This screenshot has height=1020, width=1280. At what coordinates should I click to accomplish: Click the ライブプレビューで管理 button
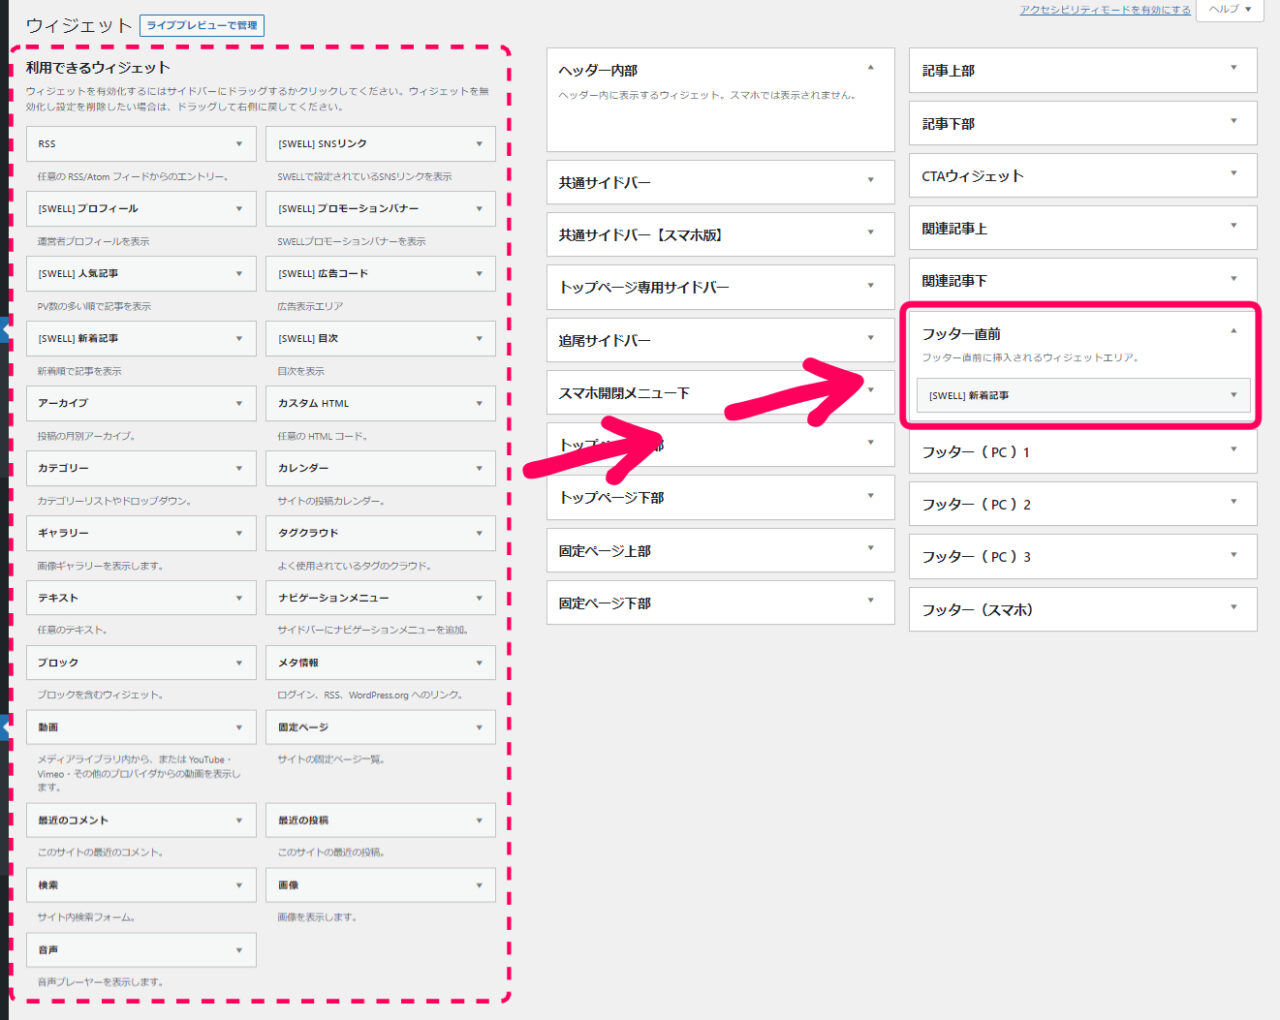tap(202, 25)
